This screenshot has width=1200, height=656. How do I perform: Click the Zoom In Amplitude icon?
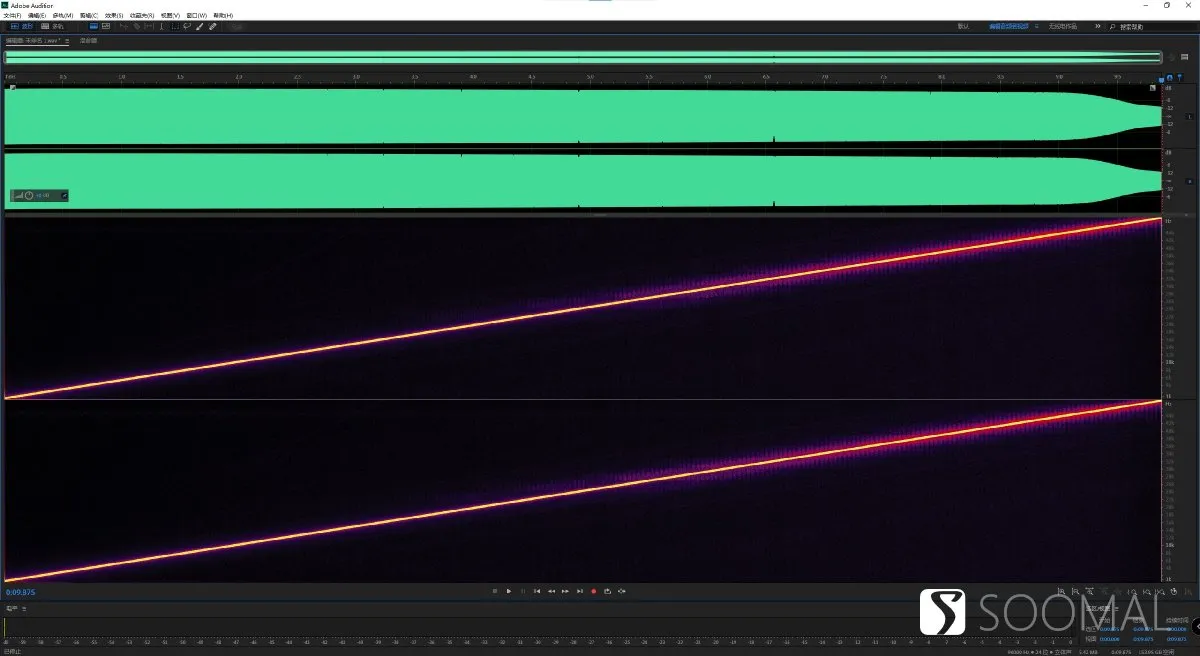point(1061,591)
